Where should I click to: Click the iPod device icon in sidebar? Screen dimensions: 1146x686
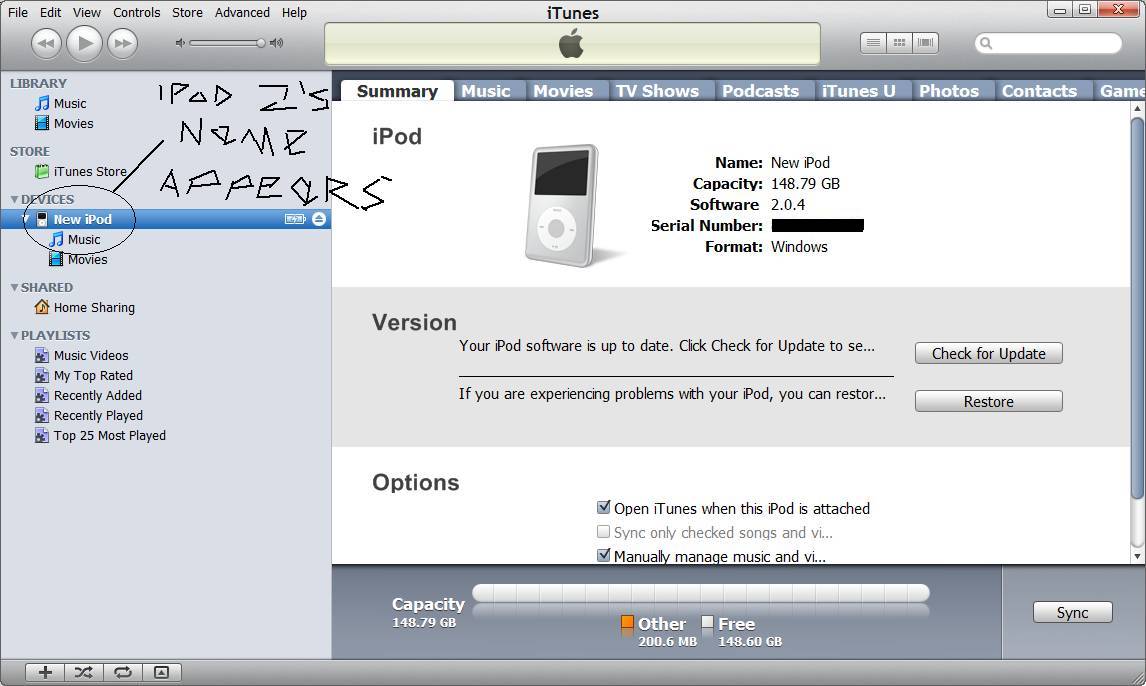click(x=42, y=219)
